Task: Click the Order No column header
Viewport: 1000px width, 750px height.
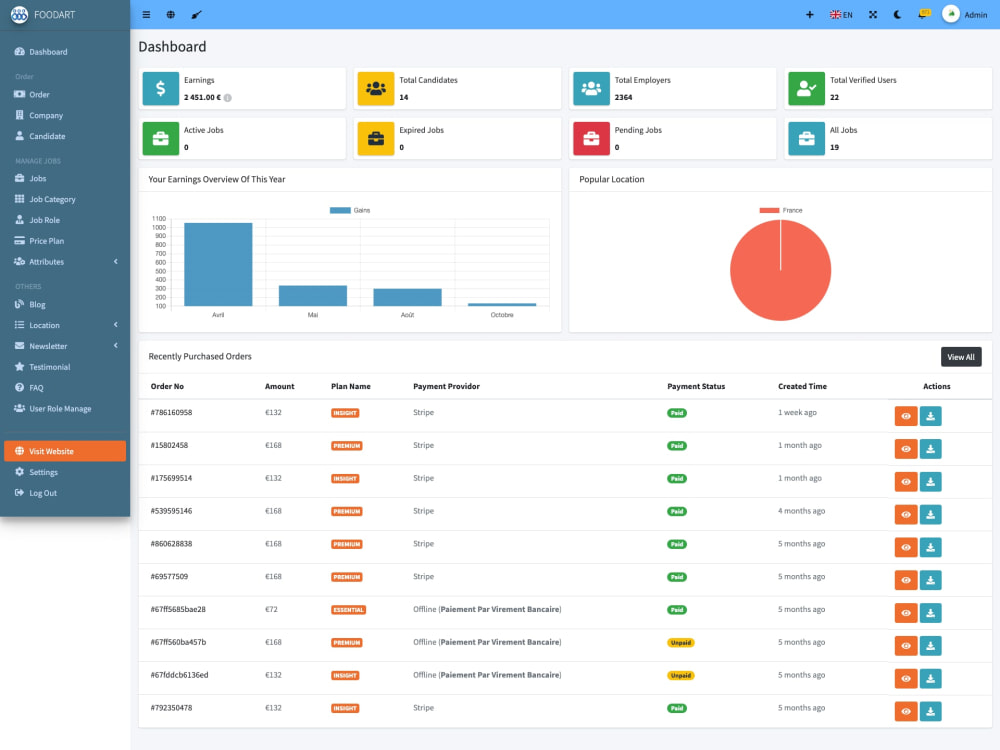Action: (167, 386)
